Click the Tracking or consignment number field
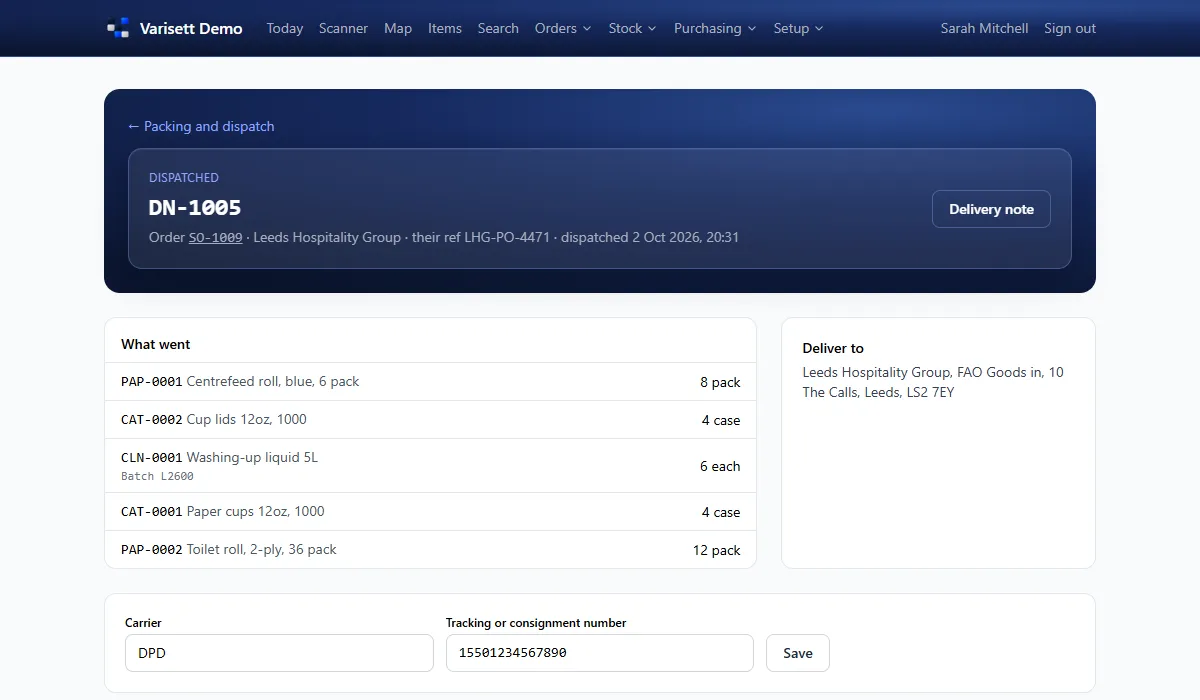The width and height of the screenshot is (1200, 700). (x=600, y=653)
